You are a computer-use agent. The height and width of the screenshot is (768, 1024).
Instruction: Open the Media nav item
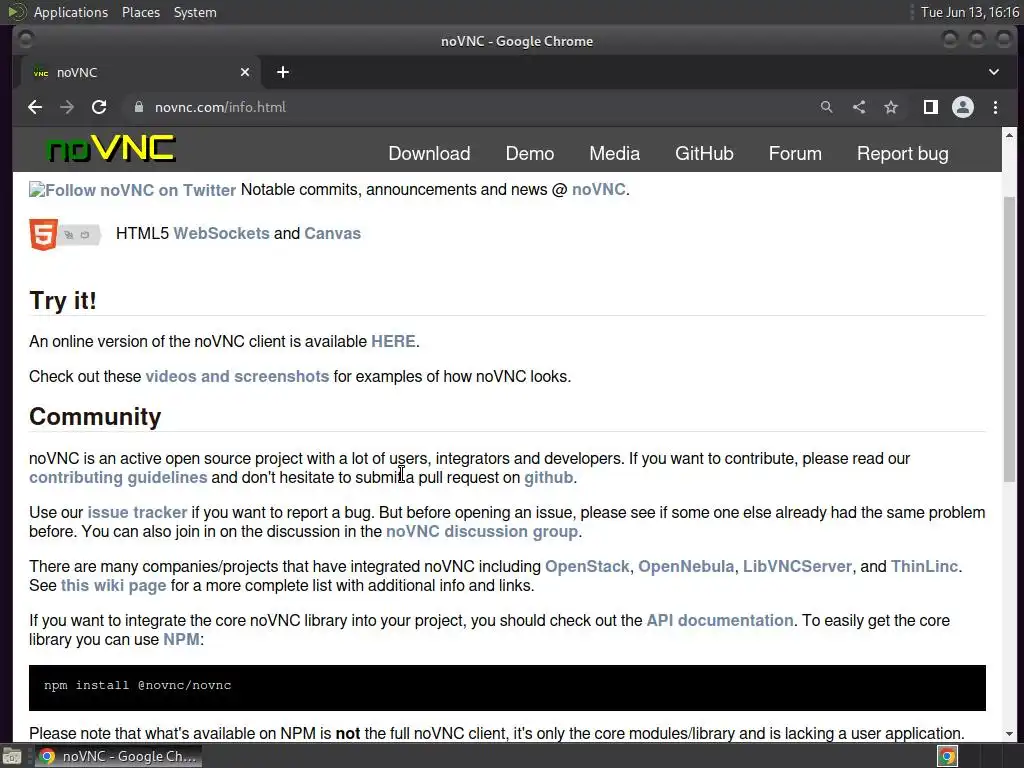pyautogui.click(x=615, y=153)
